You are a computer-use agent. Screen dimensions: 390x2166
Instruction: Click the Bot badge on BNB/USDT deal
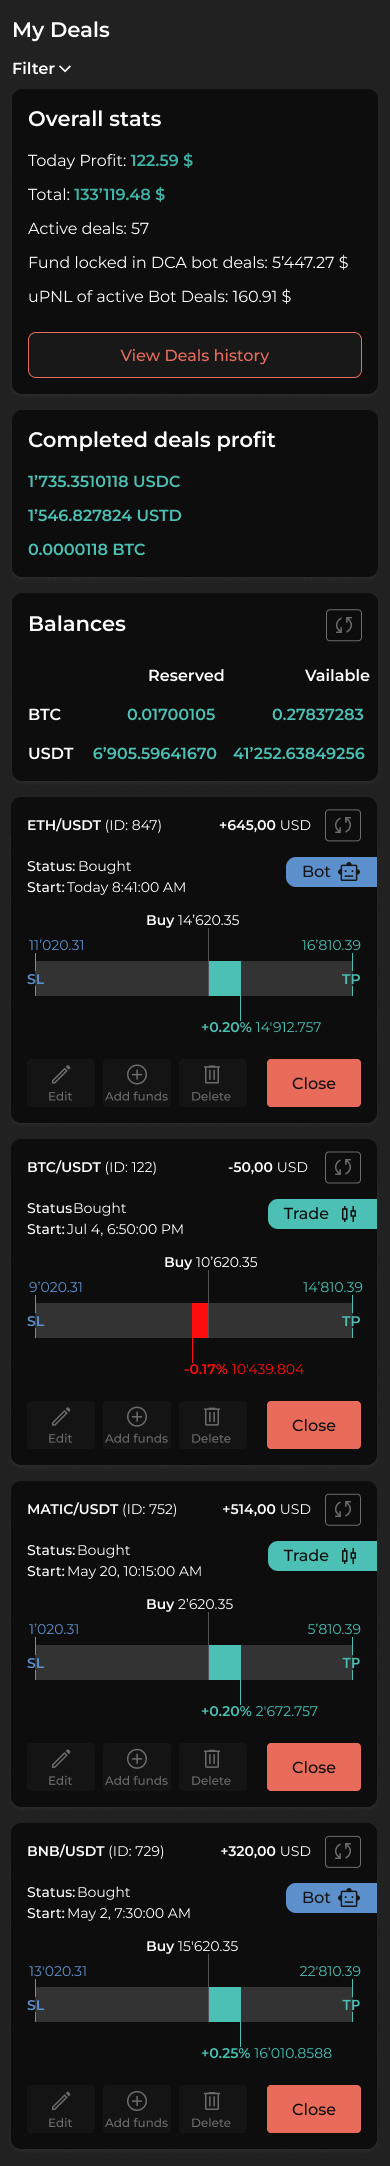(332, 1898)
